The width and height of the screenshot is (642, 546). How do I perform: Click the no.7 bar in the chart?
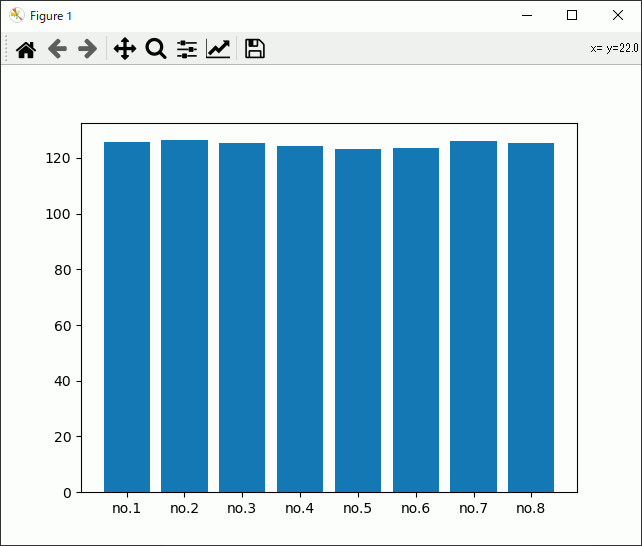click(473, 317)
